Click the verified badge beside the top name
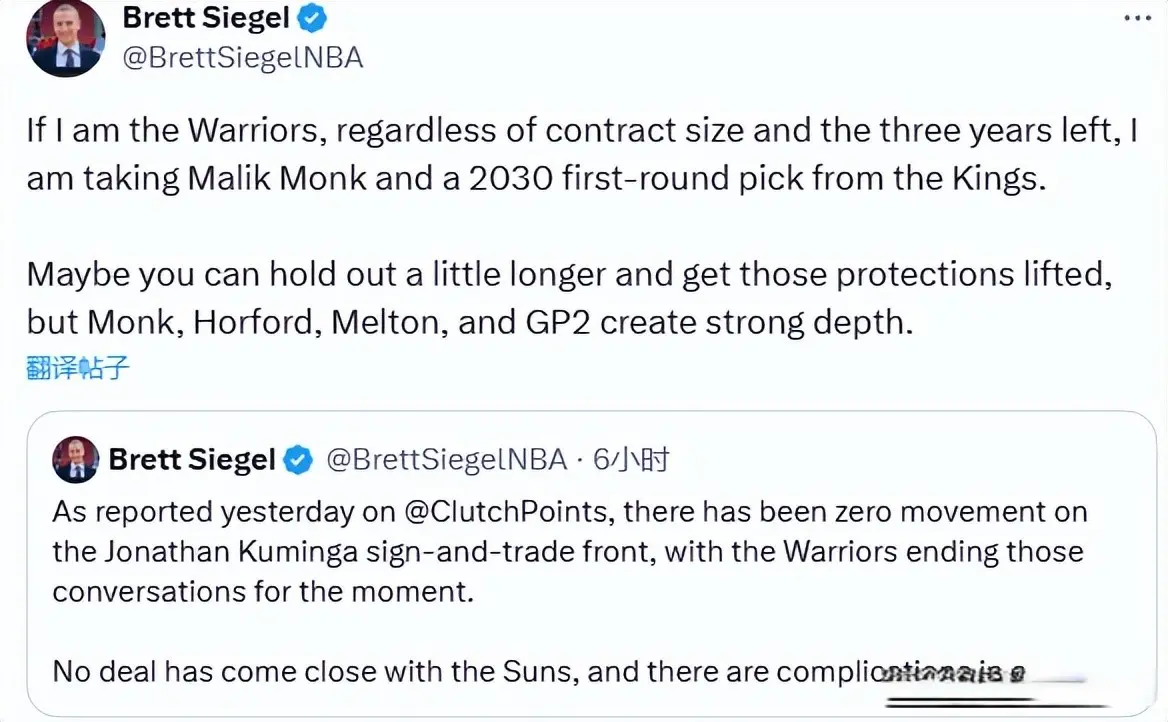 (312, 18)
